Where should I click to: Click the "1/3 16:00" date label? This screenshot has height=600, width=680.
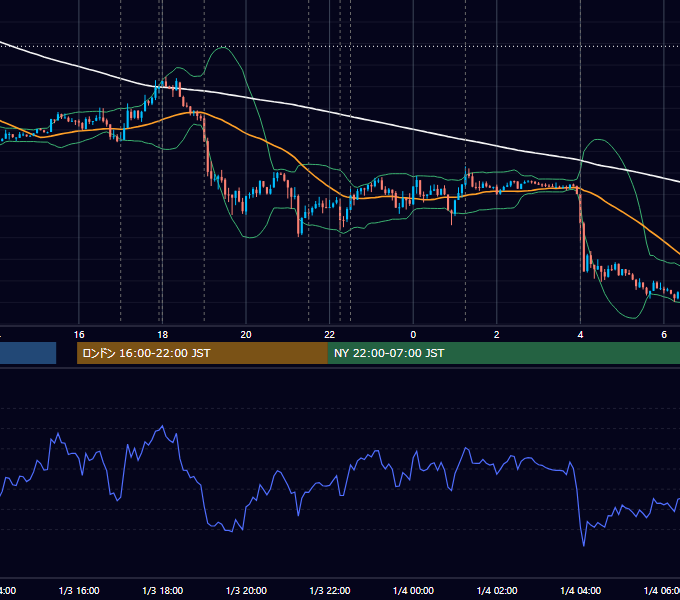[x=79, y=590]
